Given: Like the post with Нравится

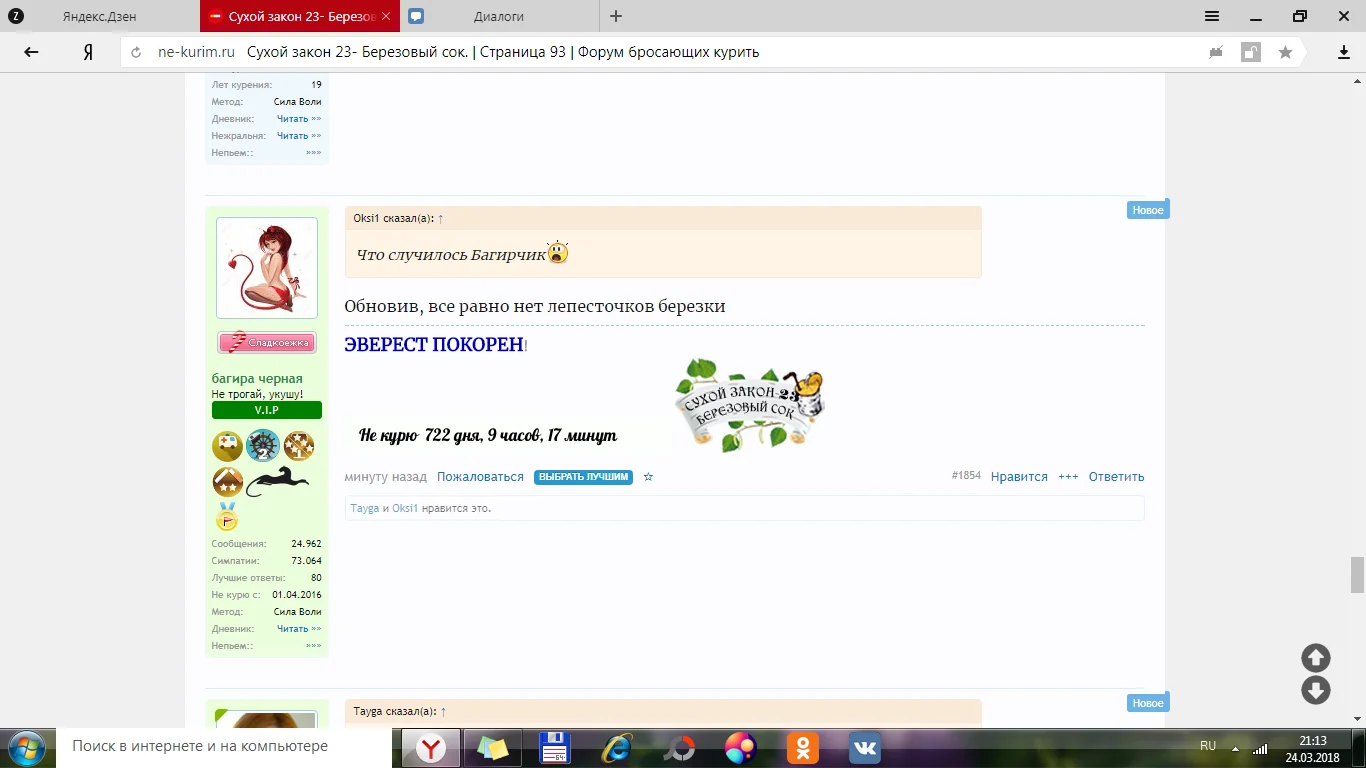Looking at the screenshot, I should click(1019, 477).
